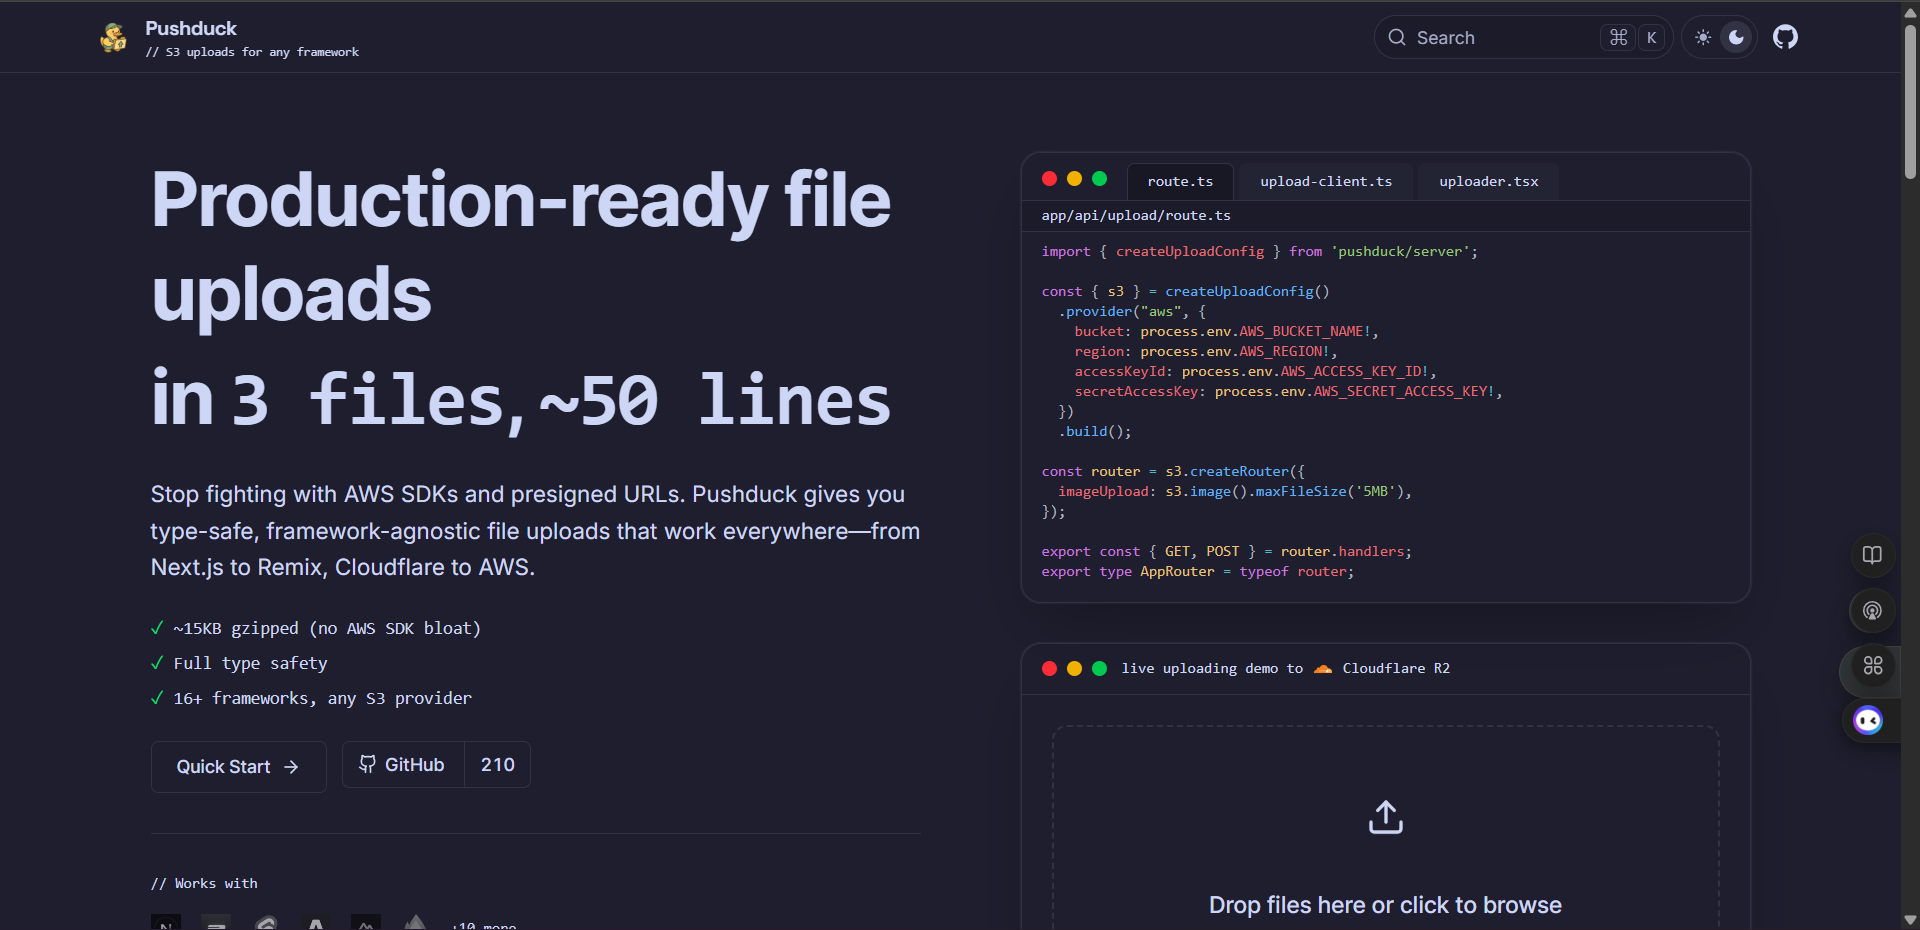Click the '.provider("aws", {' code line
The image size is (1920, 930).
tap(1132, 311)
